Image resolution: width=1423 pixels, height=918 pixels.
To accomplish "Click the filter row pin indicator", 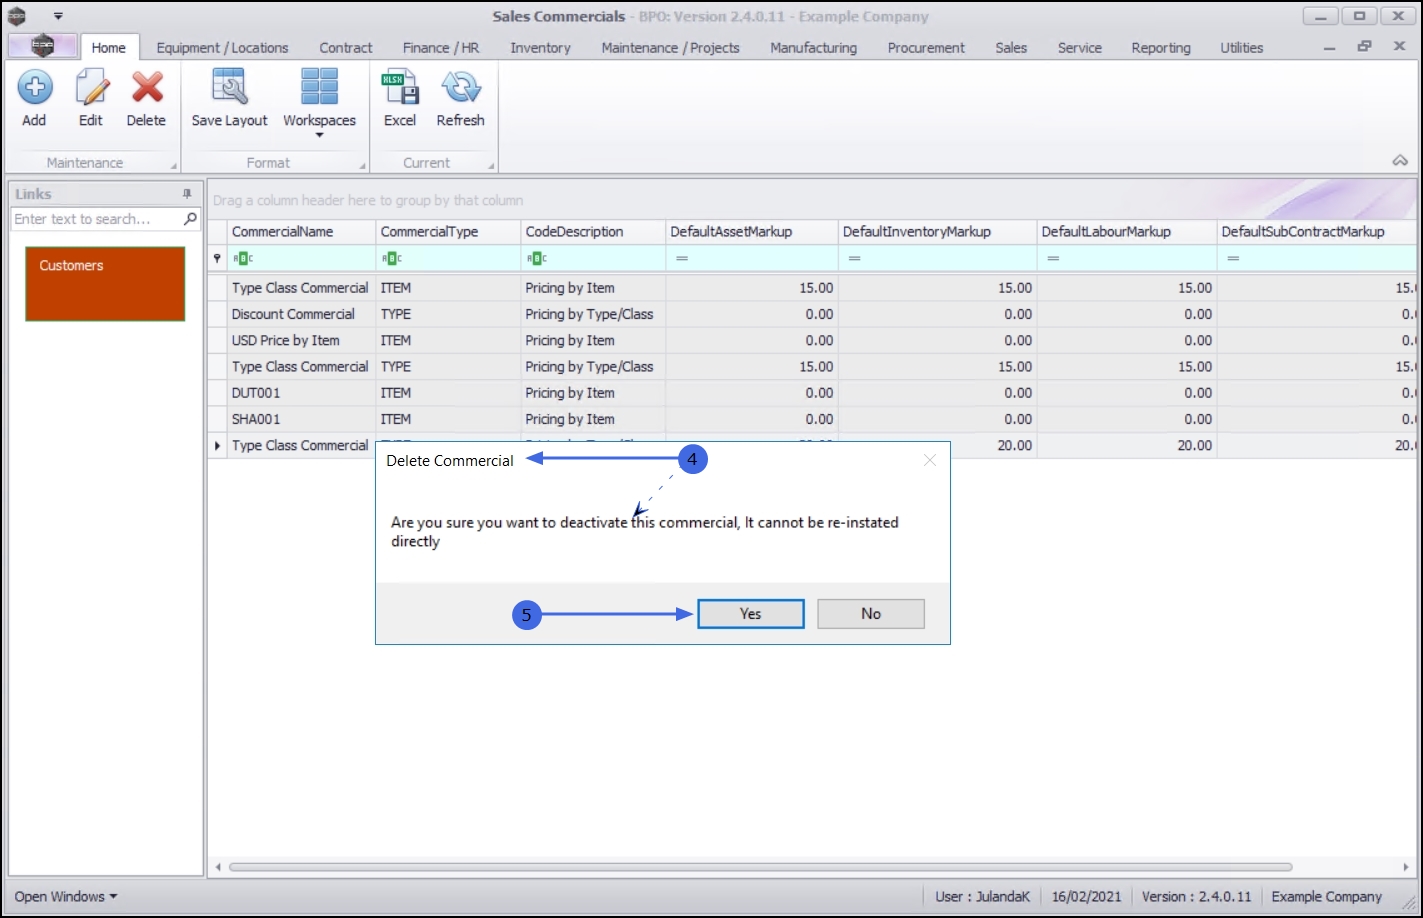I will (217, 258).
